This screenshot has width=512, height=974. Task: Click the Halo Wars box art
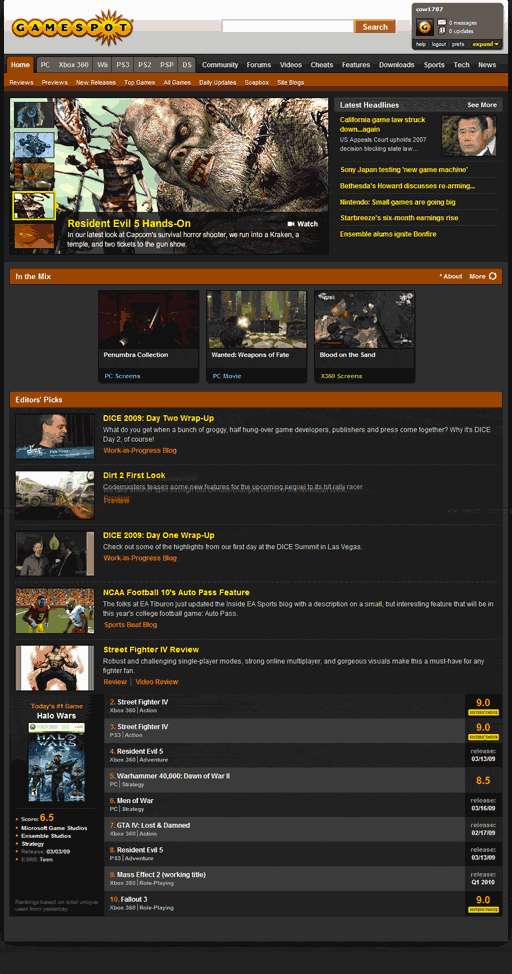[56, 762]
